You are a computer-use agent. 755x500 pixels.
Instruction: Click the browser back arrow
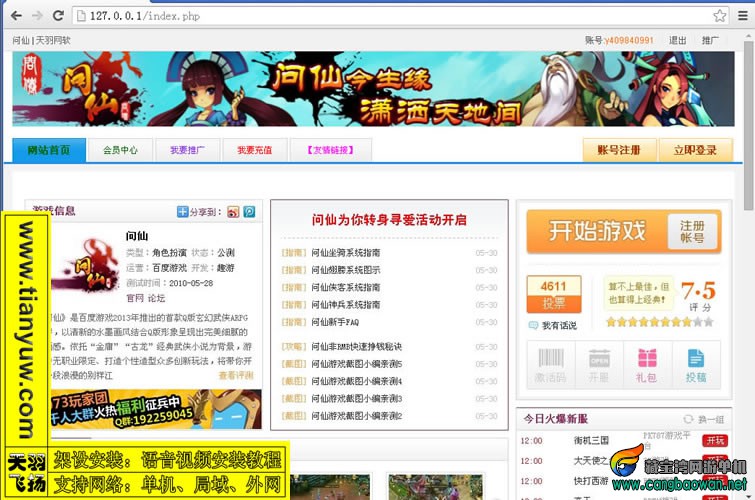[x=16, y=15]
